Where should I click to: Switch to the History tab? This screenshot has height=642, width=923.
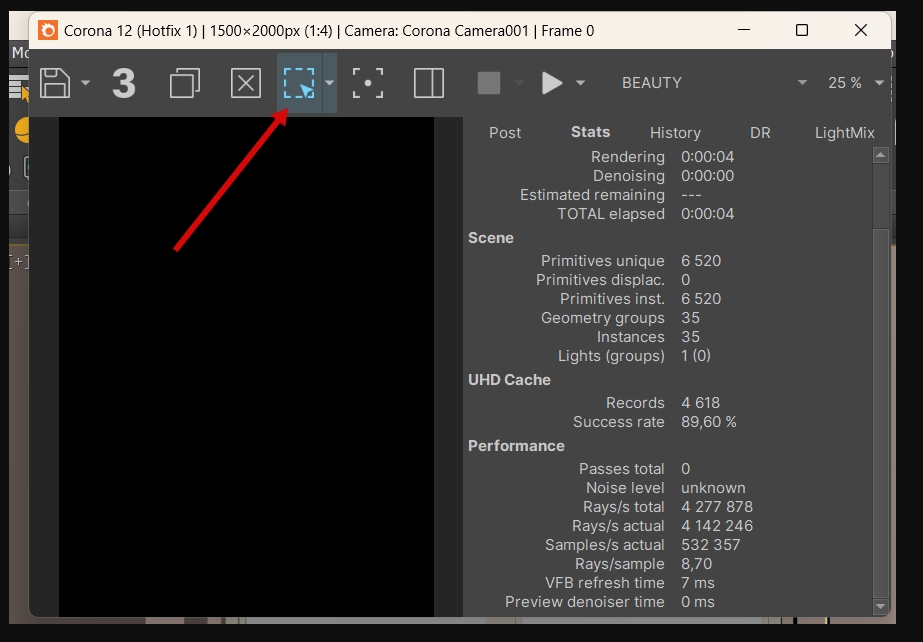(x=675, y=133)
